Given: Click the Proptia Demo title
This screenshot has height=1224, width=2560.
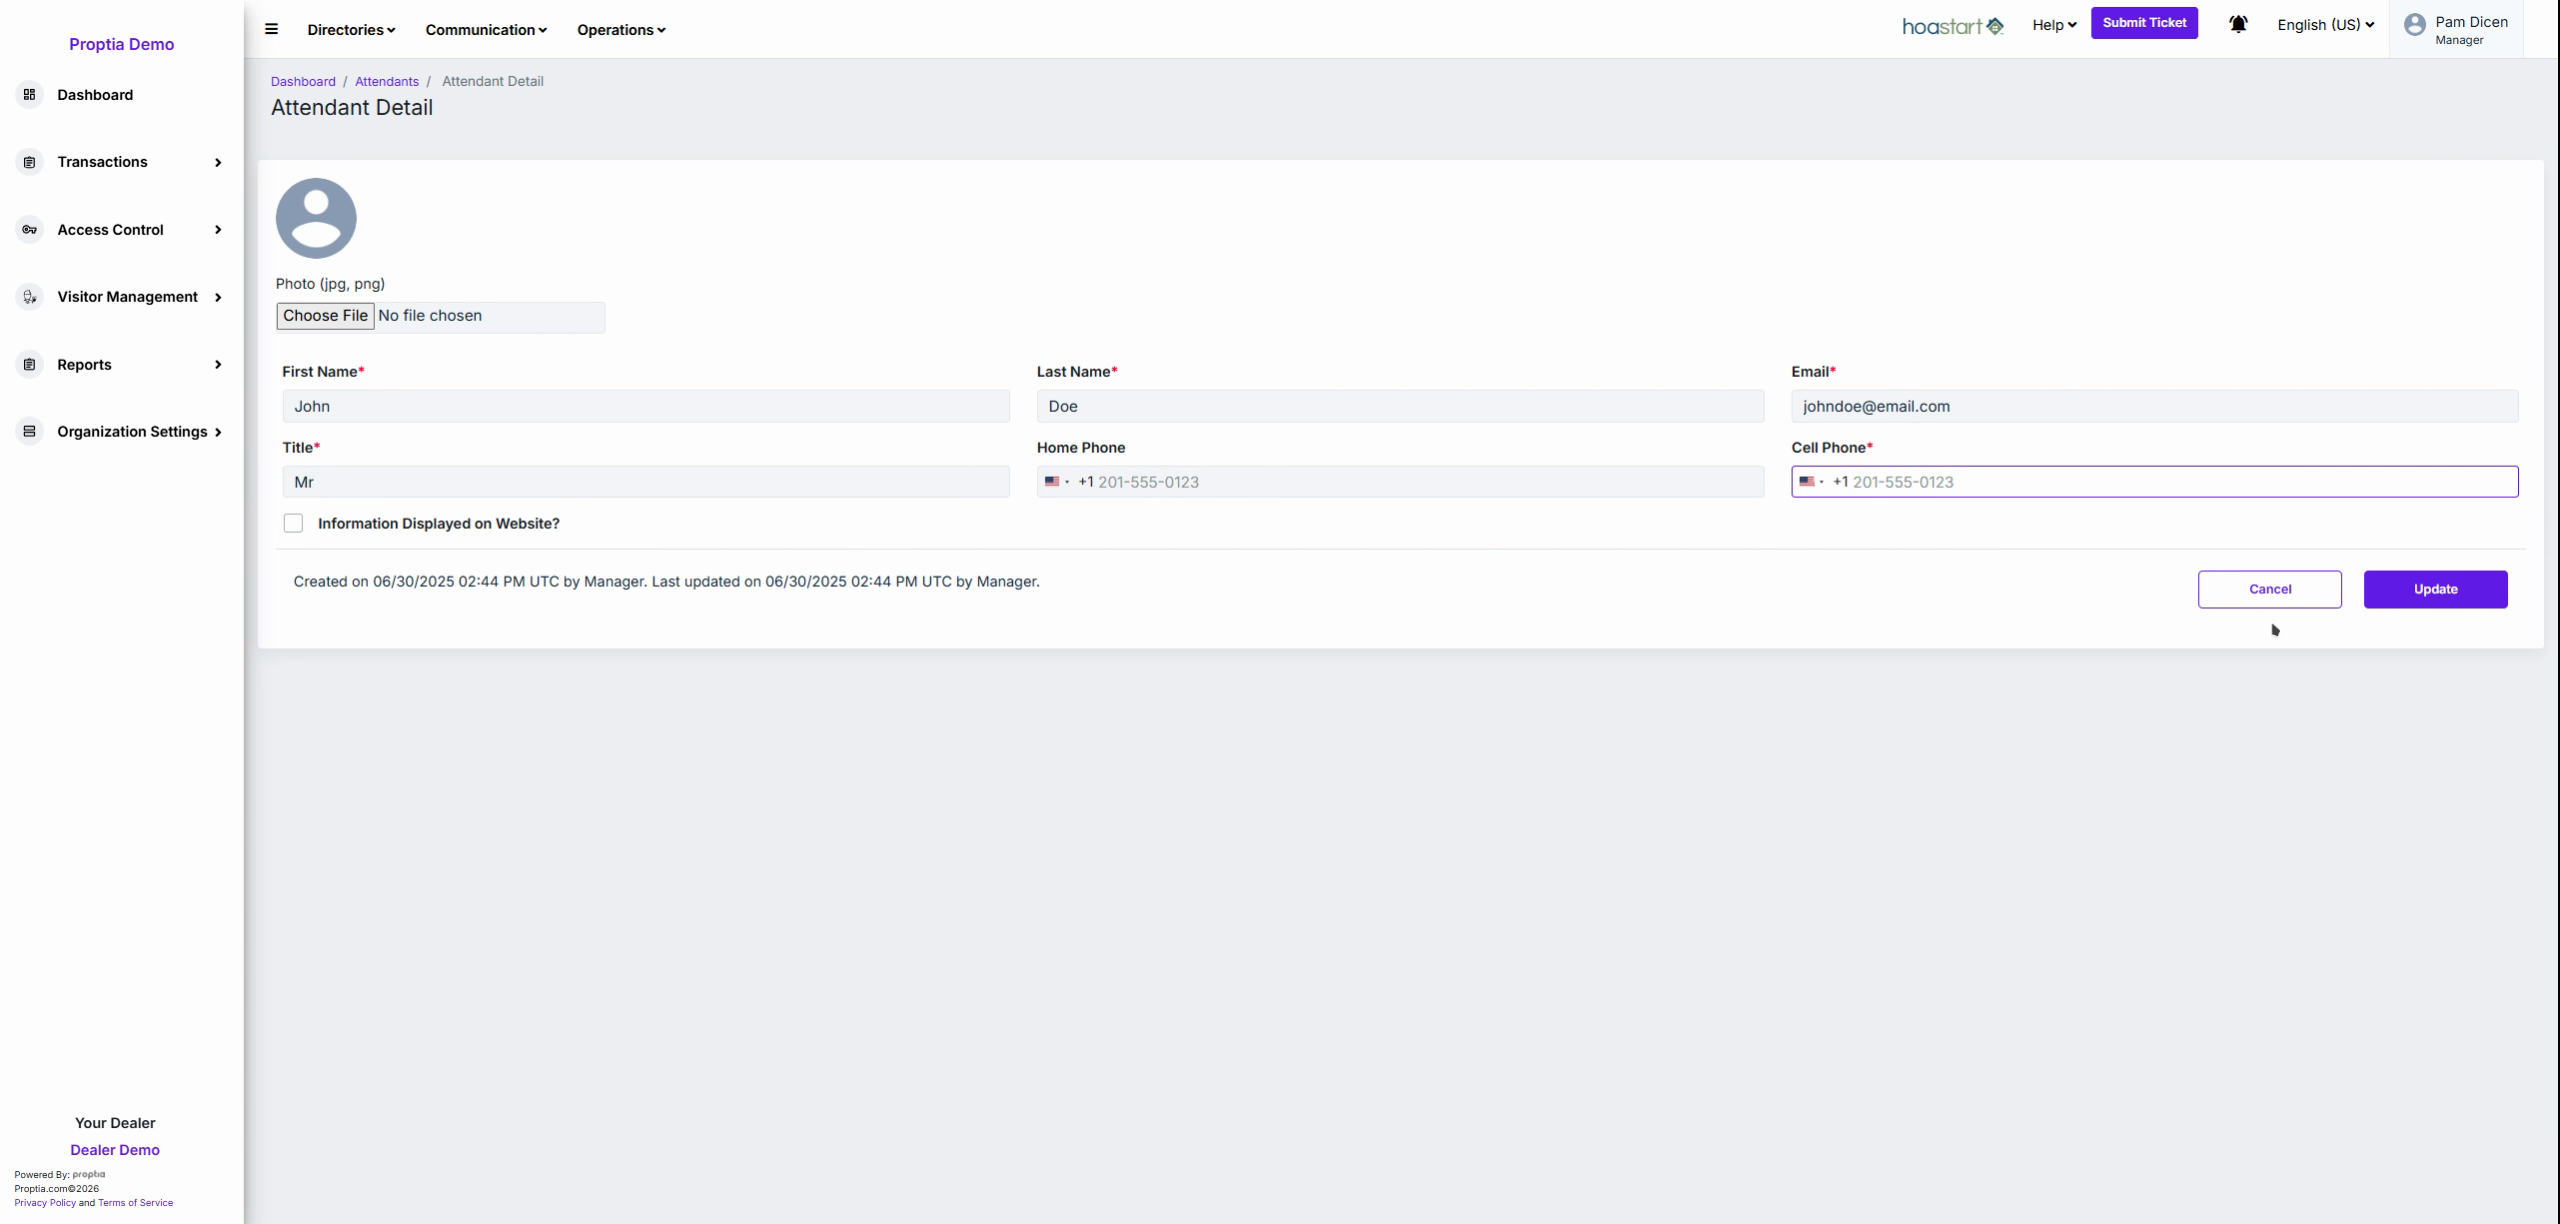Looking at the screenshot, I should click(x=122, y=44).
